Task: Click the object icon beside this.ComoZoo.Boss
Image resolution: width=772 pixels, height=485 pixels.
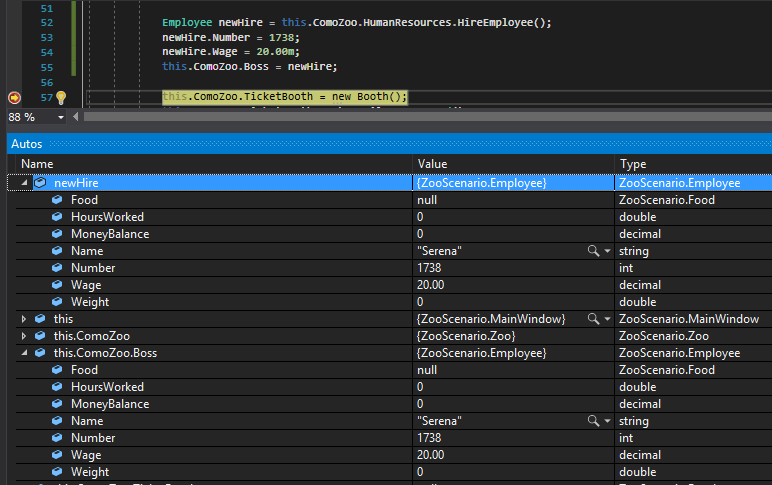Action: click(x=40, y=353)
